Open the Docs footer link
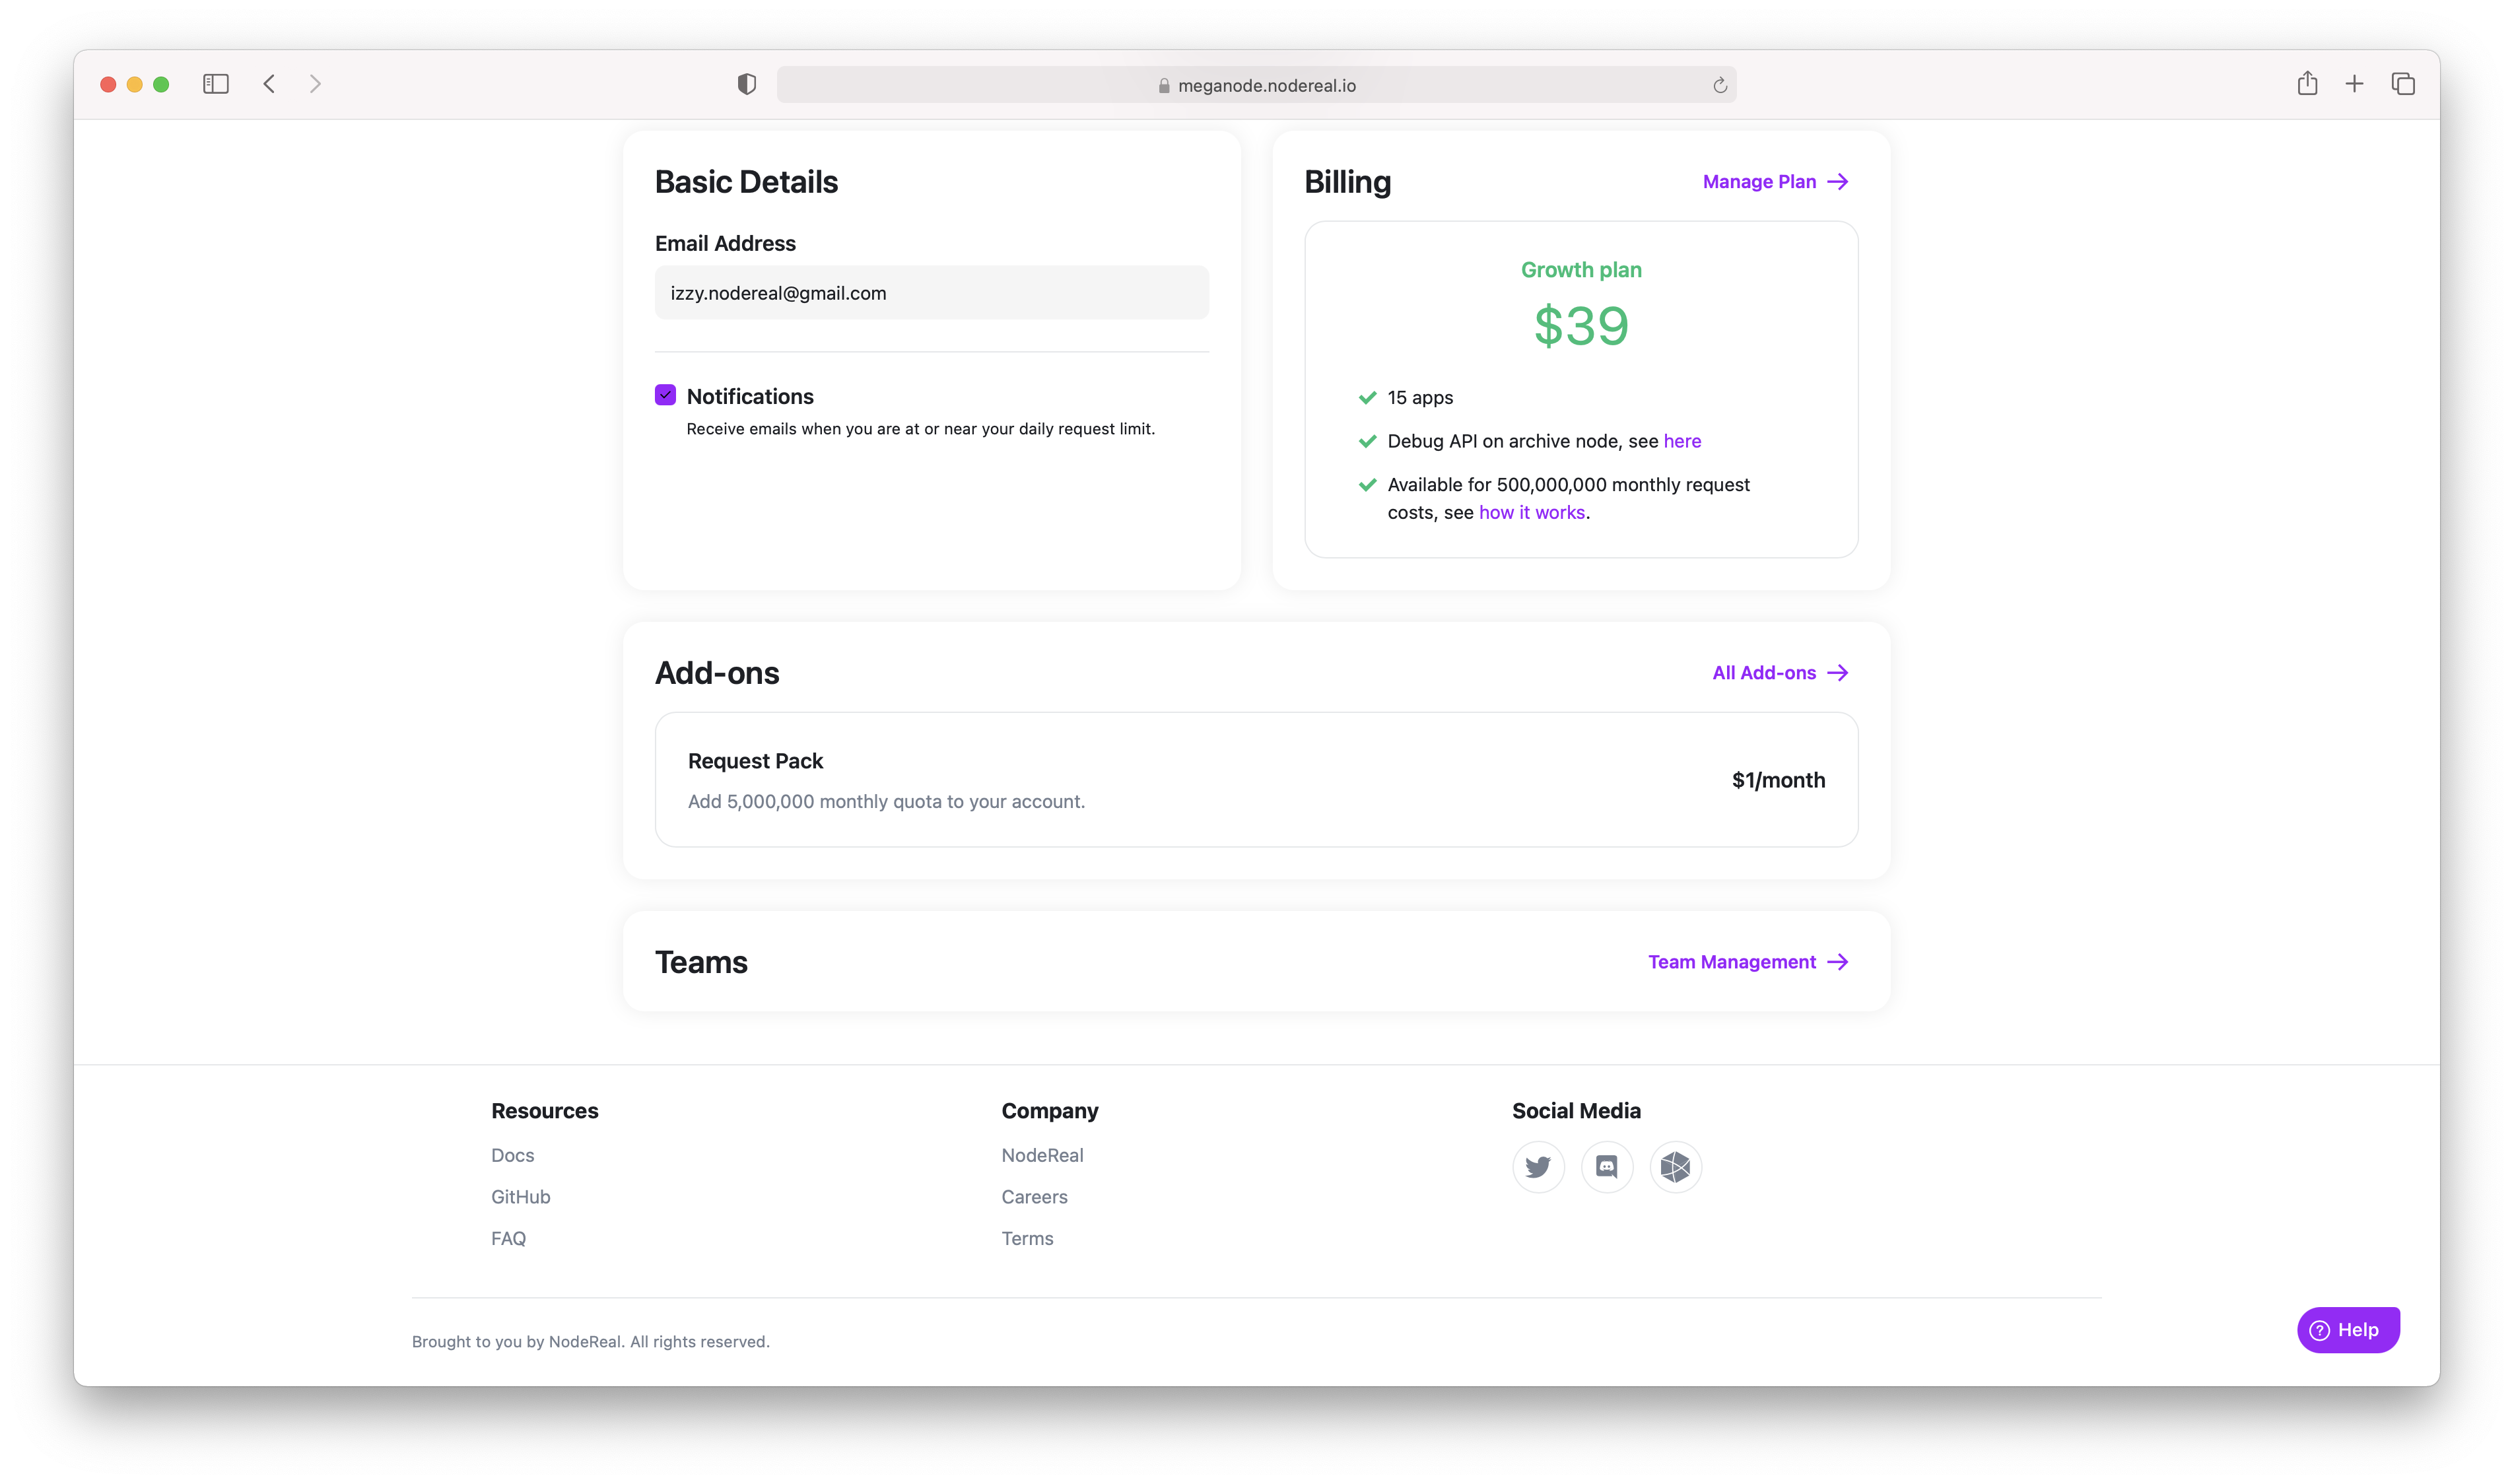Viewport: 2514px width, 1484px height. [512, 1156]
